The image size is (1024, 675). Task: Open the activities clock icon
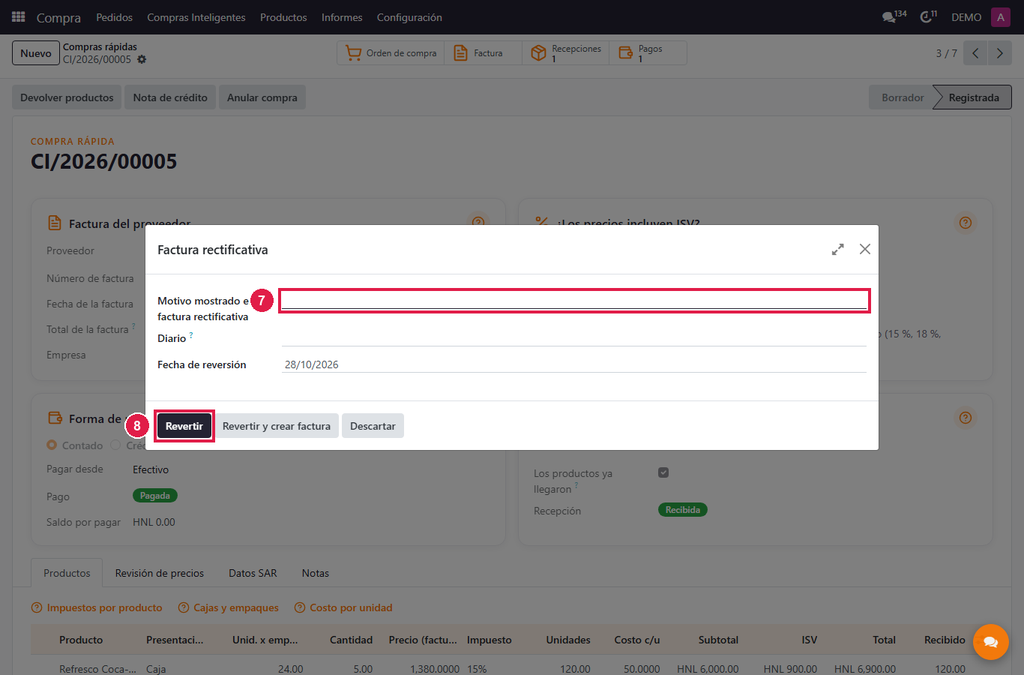(x=926, y=18)
